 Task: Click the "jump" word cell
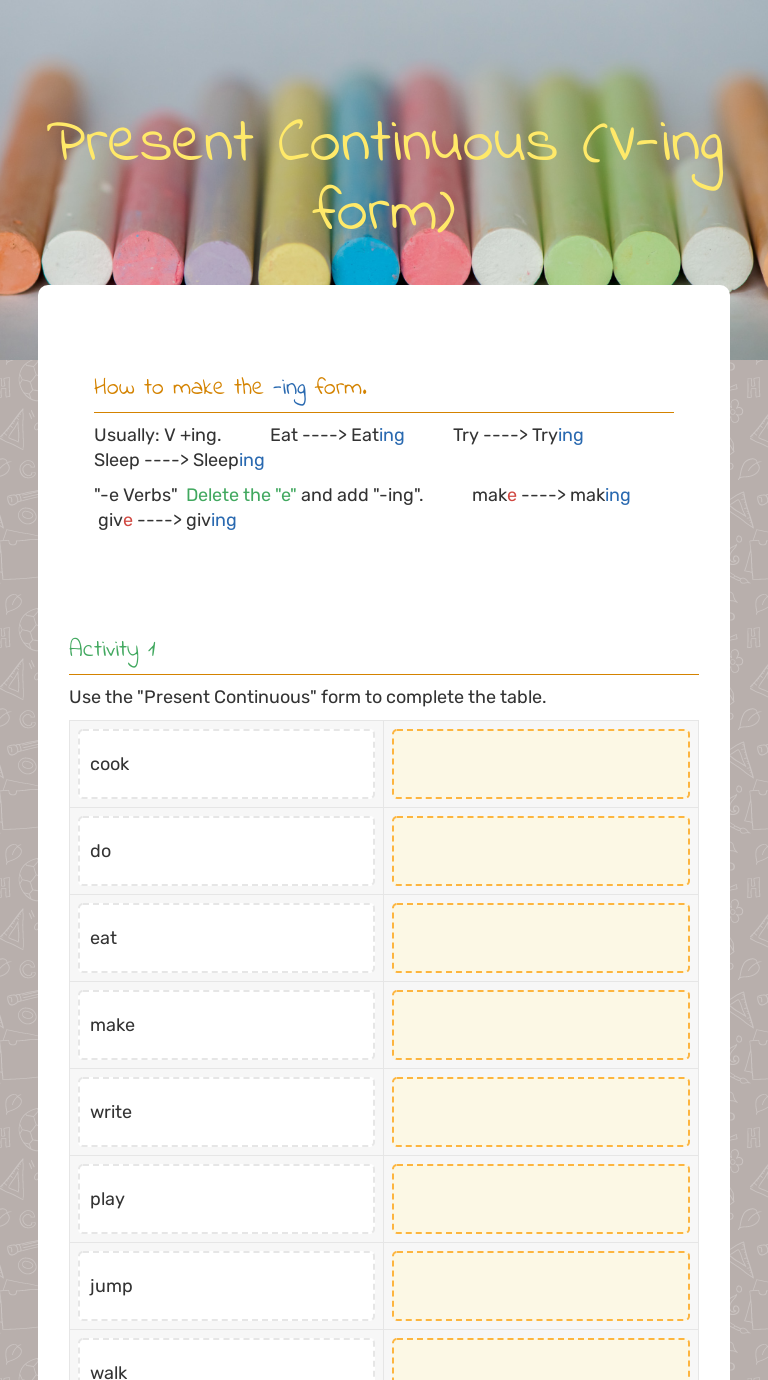point(226,1286)
